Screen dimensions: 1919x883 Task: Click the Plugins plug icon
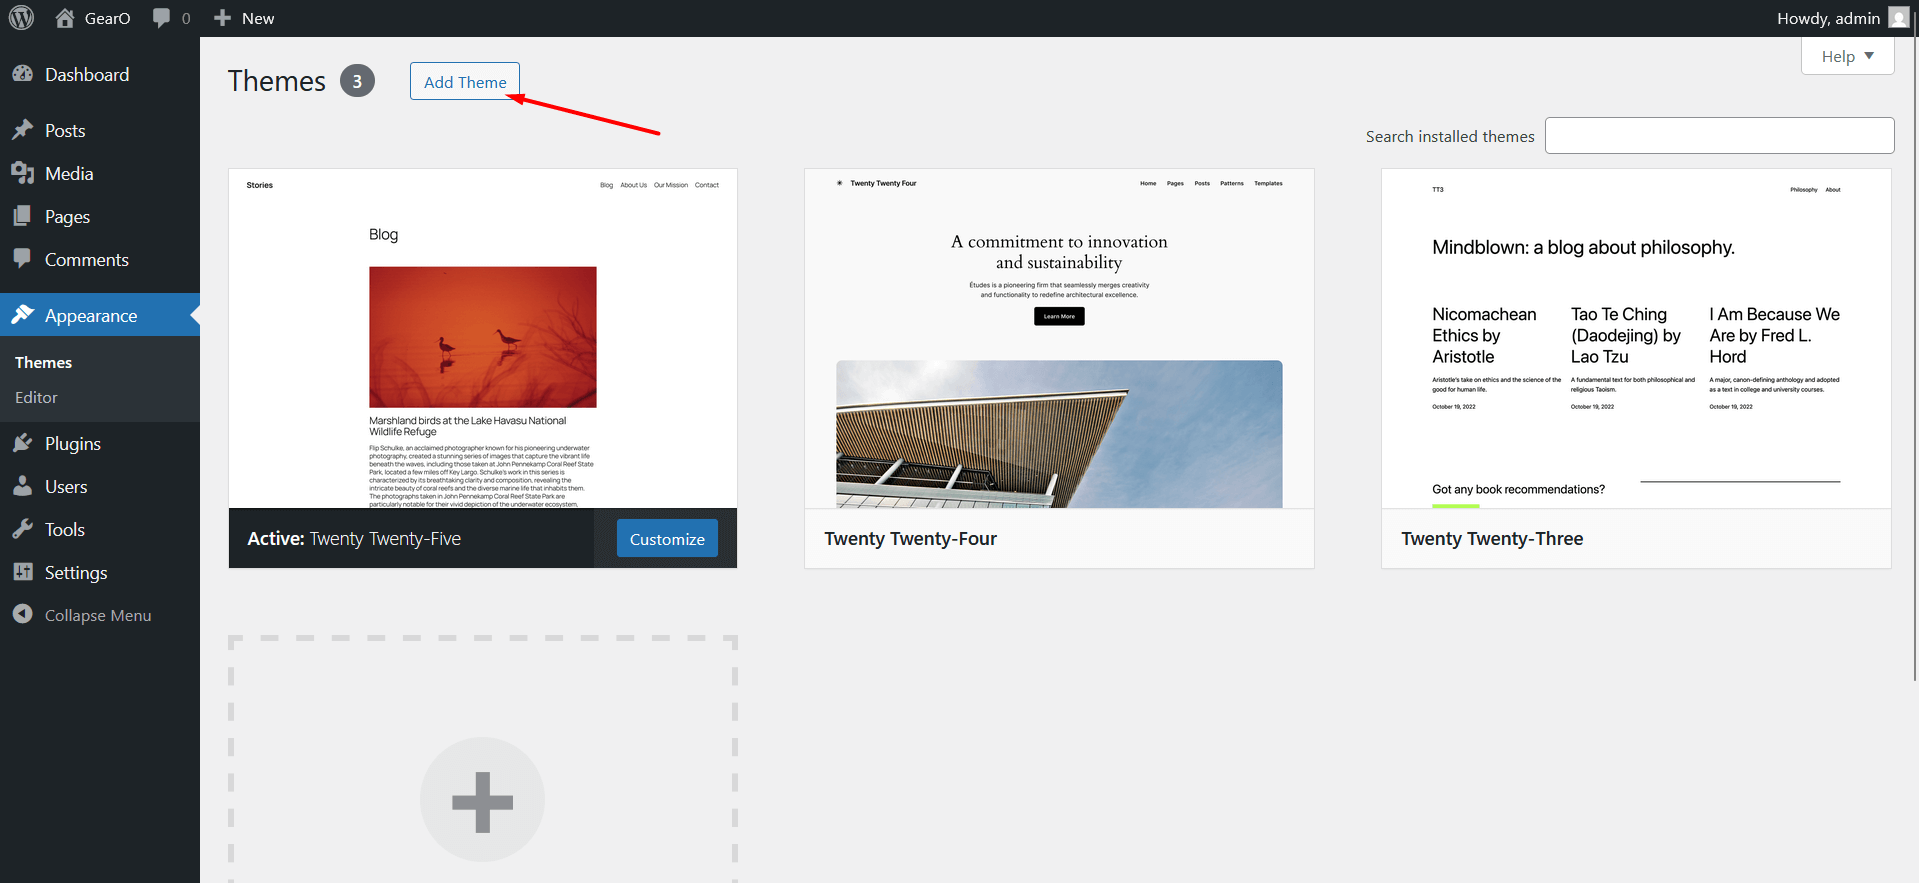[x=22, y=443]
